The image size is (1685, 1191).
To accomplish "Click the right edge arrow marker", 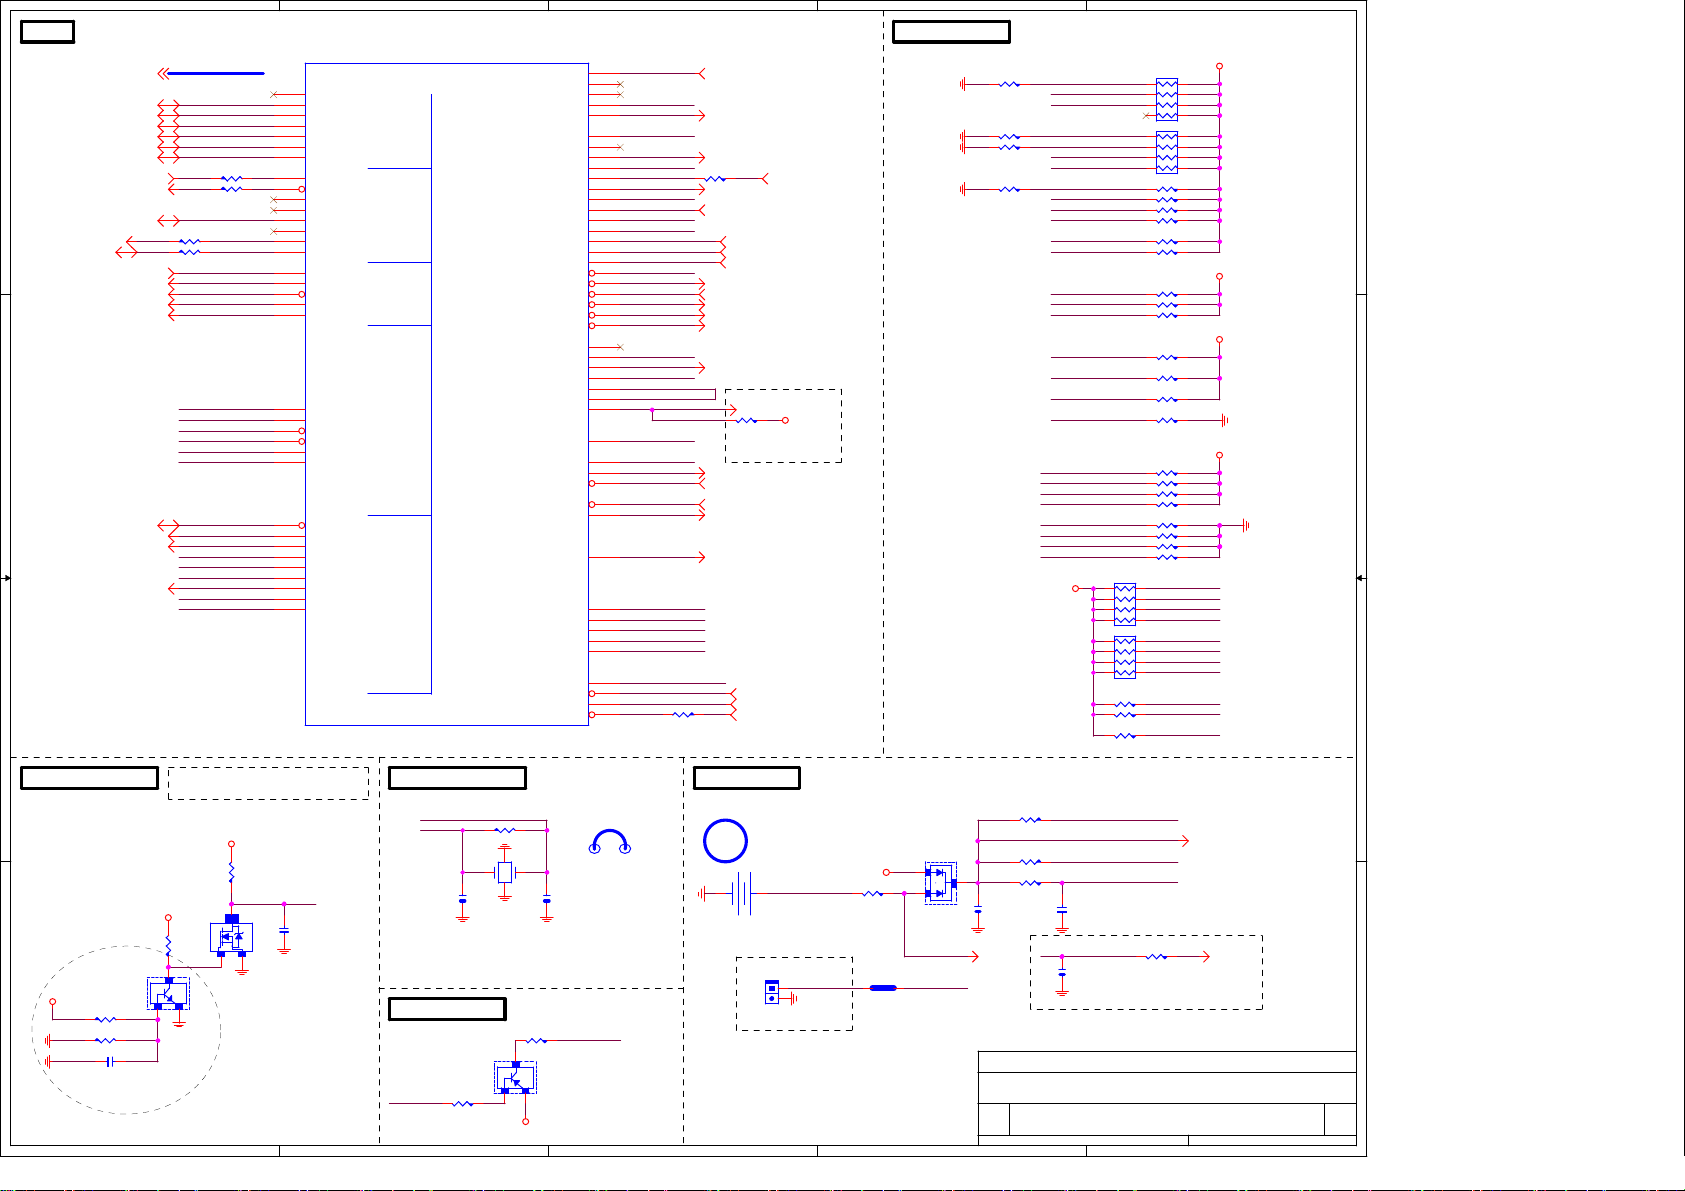I will [1361, 578].
